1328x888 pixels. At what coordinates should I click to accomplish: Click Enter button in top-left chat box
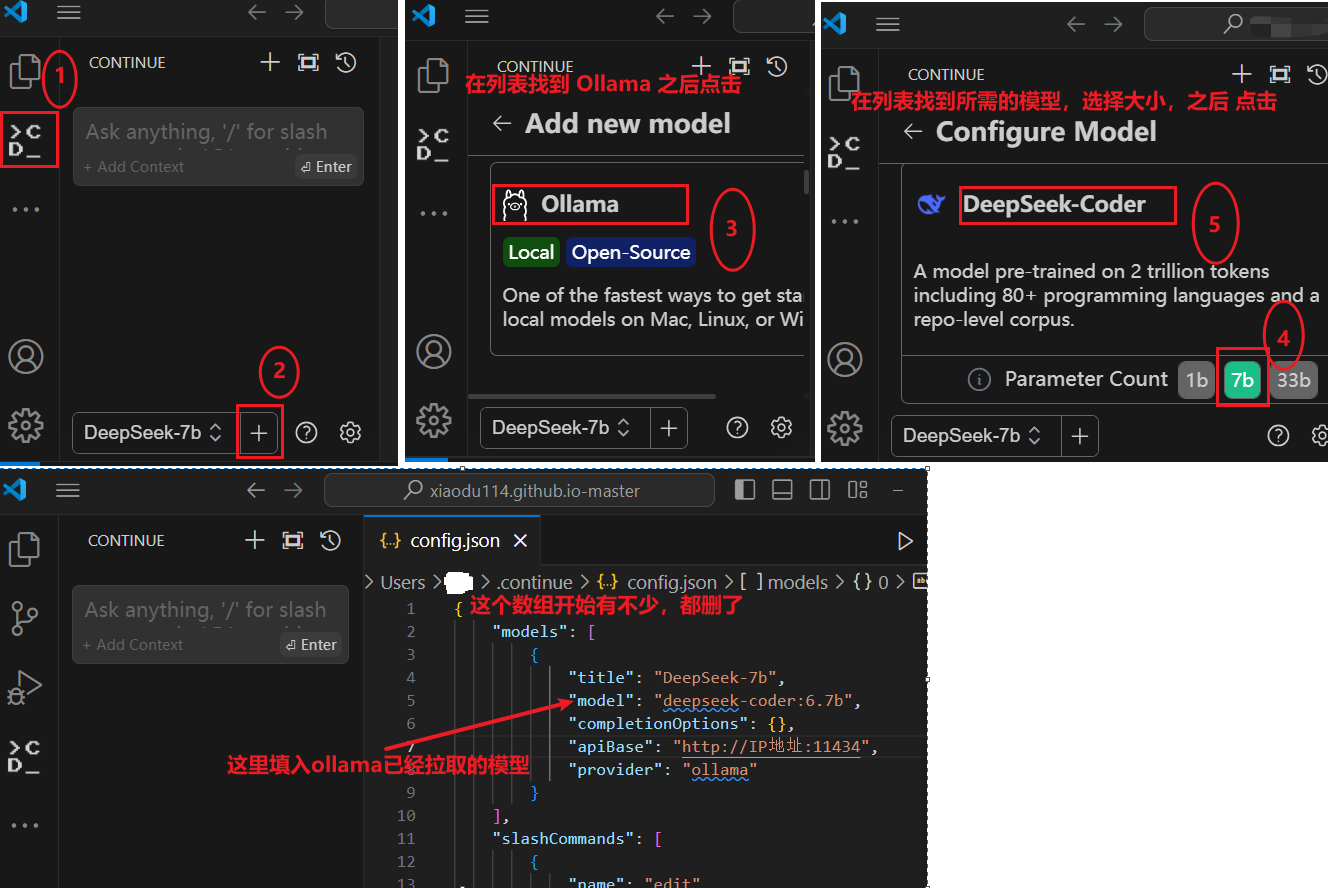pos(327,167)
